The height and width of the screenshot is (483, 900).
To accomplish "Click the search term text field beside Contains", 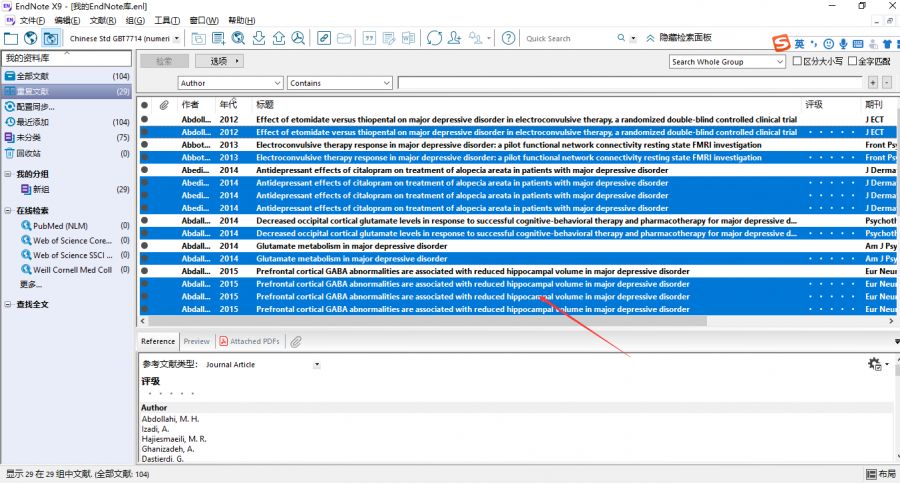I will click(630, 83).
